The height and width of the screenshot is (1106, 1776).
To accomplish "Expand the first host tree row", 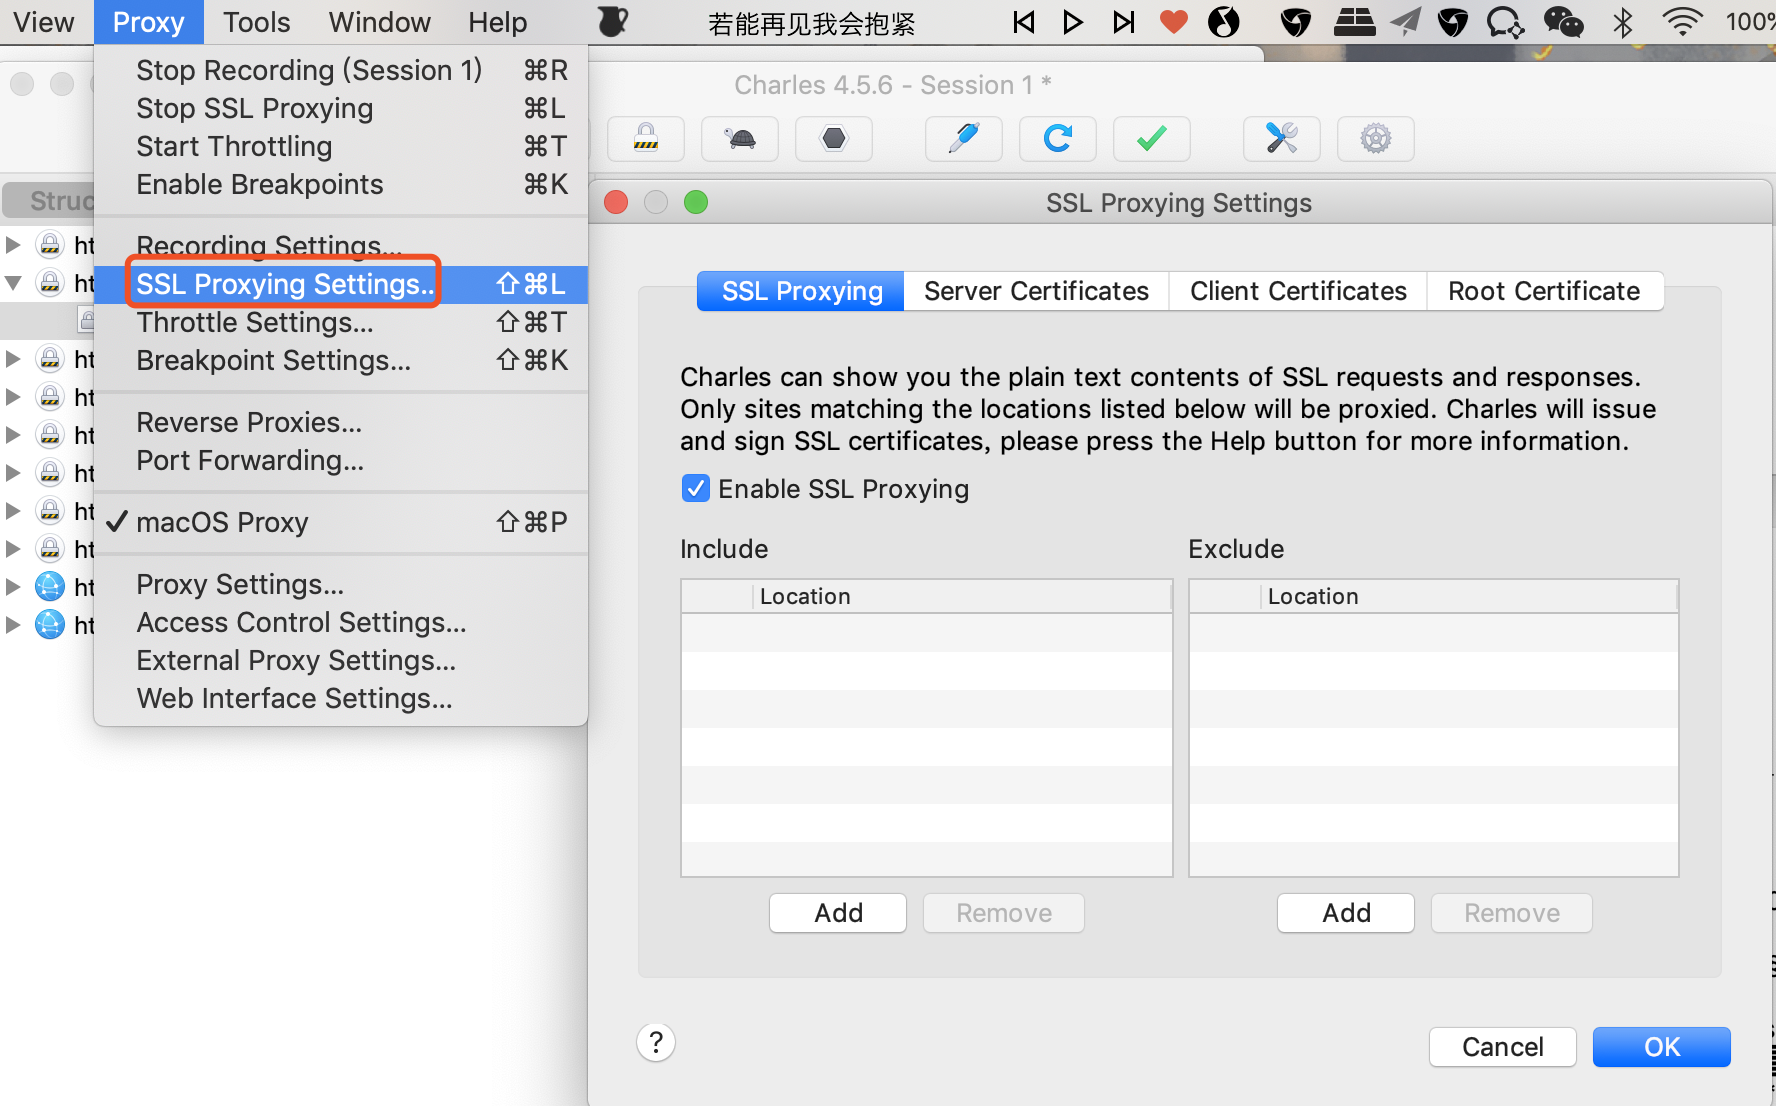I will 13,245.
